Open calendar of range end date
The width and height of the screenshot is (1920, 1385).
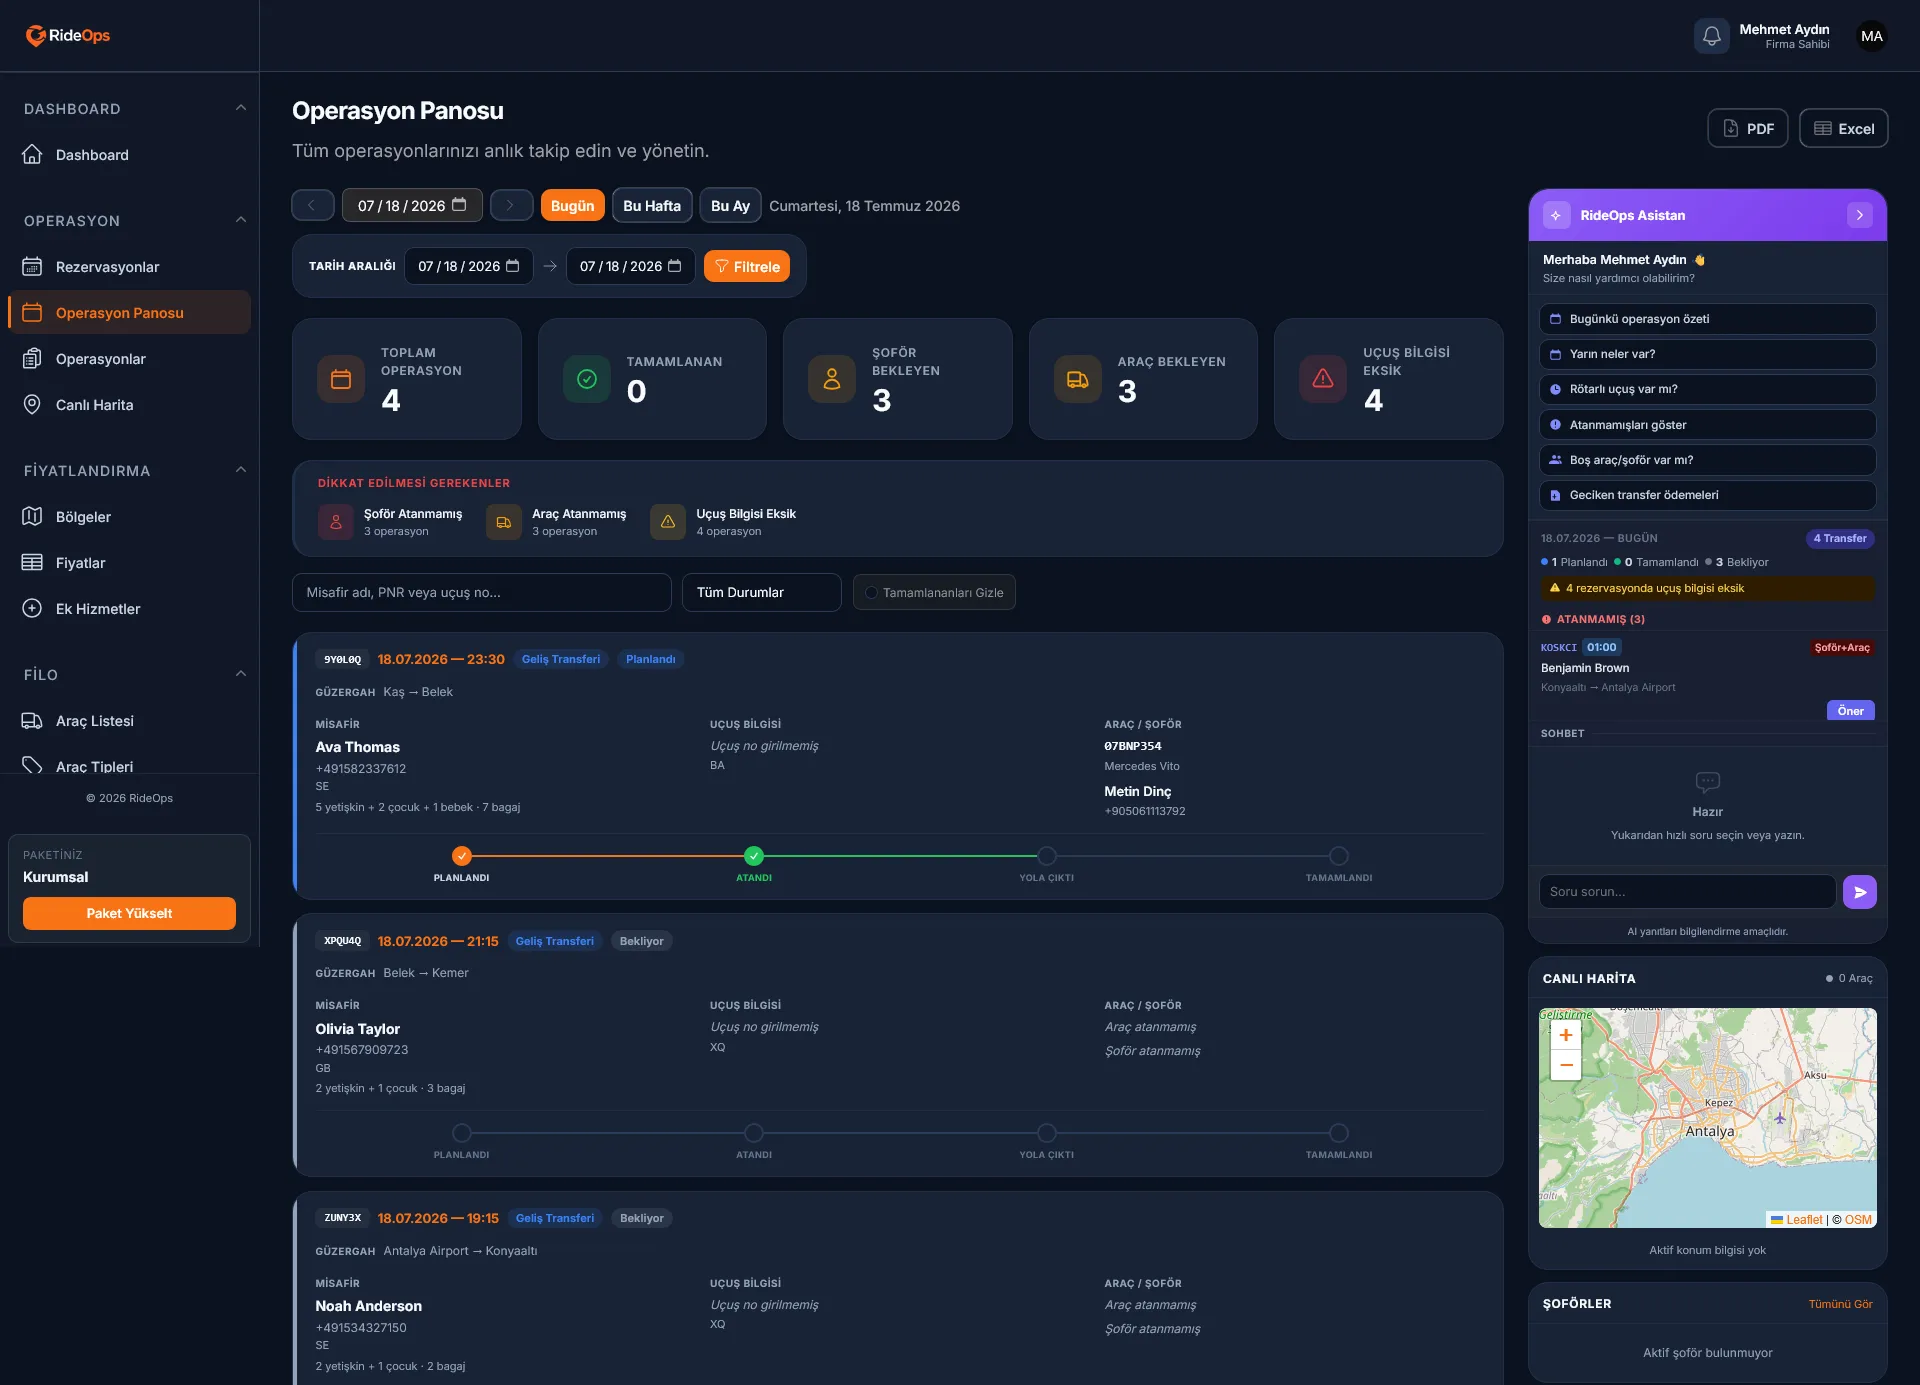[x=675, y=266]
